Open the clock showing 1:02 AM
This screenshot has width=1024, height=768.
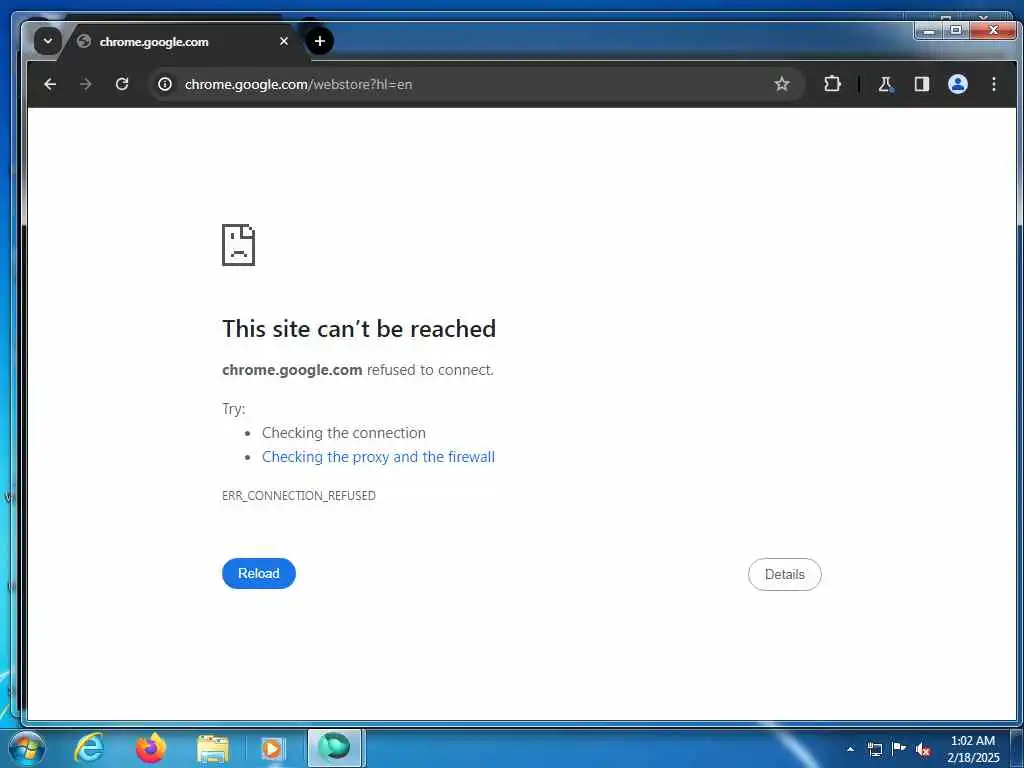973,749
